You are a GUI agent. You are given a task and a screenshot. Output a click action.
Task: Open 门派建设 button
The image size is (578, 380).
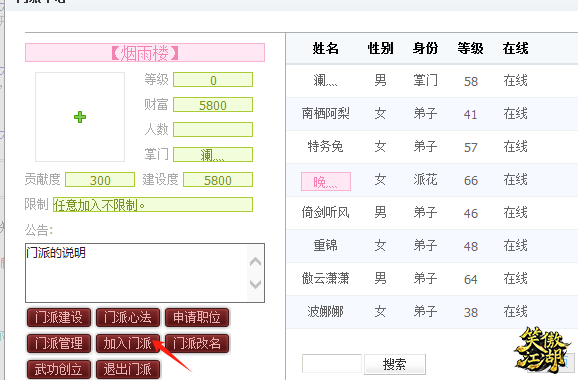pyautogui.click(x=59, y=318)
